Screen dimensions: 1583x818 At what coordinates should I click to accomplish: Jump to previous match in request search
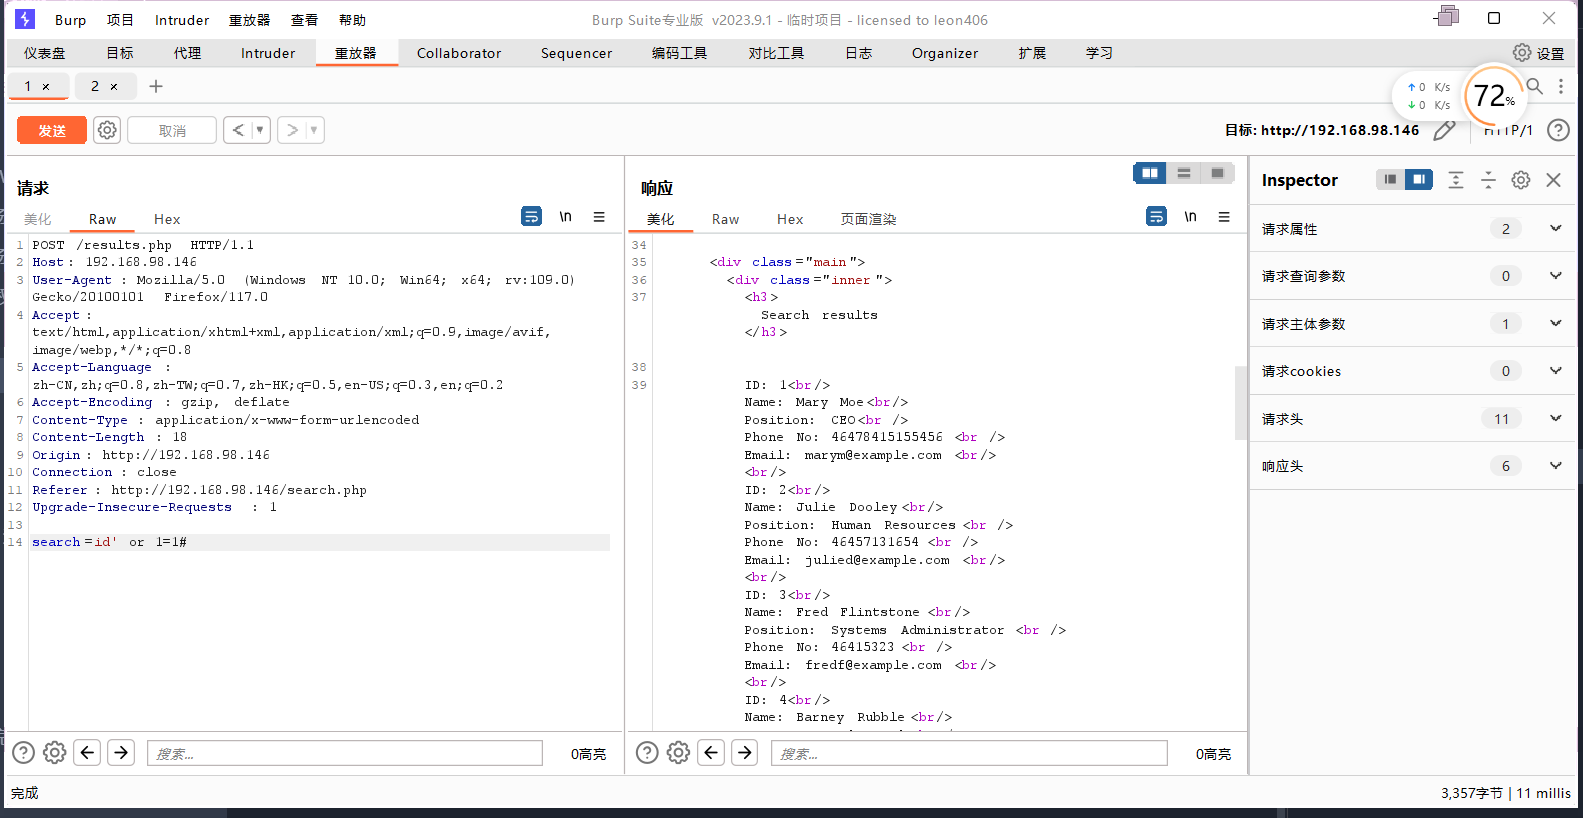tap(88, 752)
